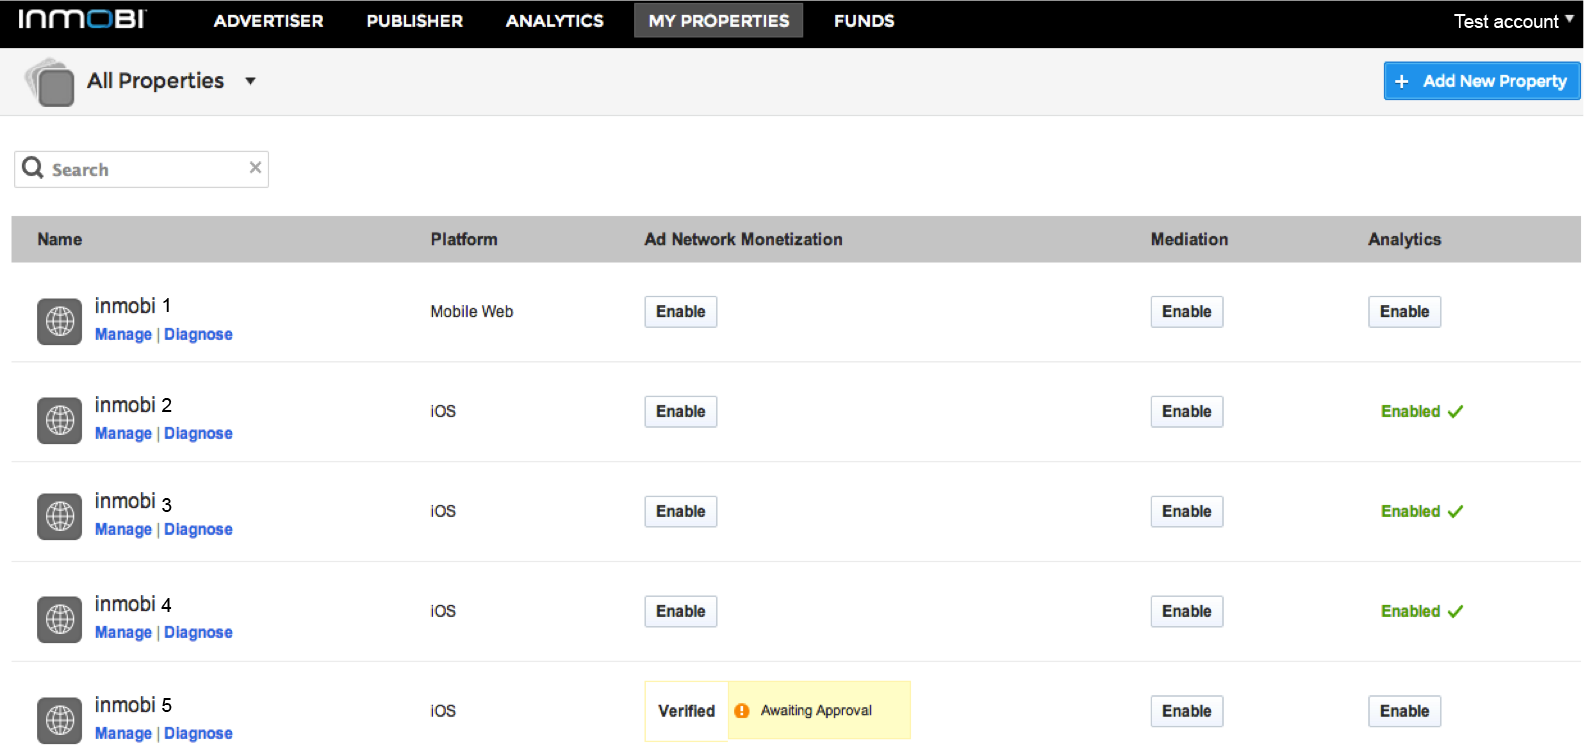Click the Name column header
This screenshot has height=750, width=1584.
[60, 239]
